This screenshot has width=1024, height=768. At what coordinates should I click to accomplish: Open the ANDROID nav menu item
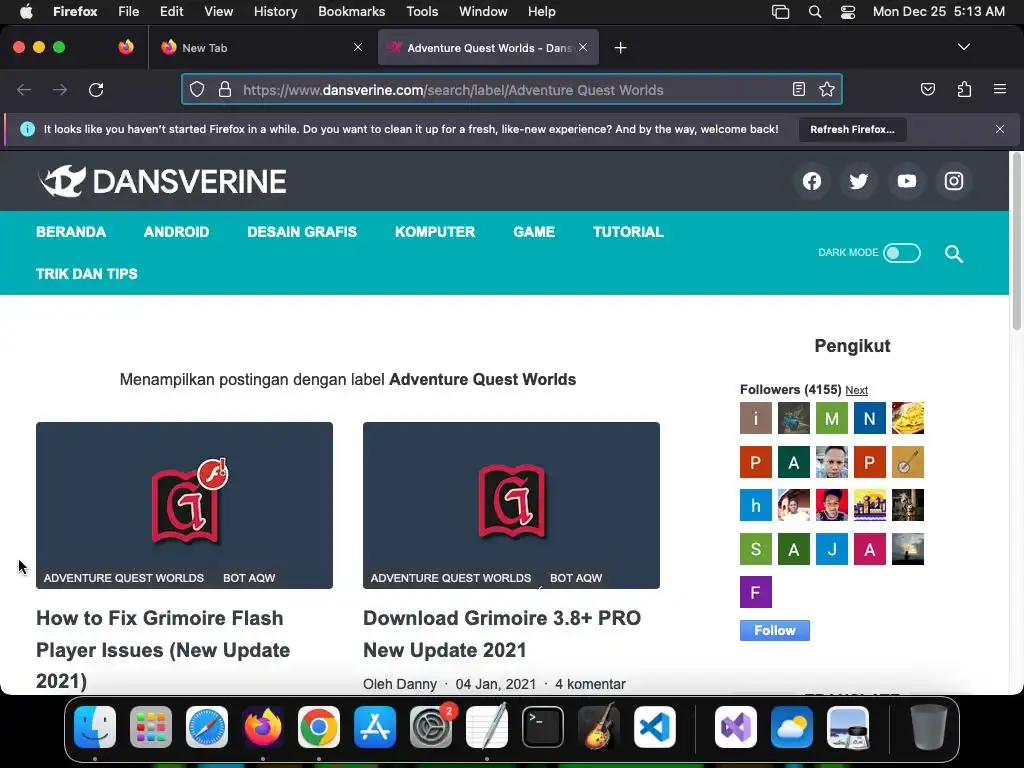176,232
